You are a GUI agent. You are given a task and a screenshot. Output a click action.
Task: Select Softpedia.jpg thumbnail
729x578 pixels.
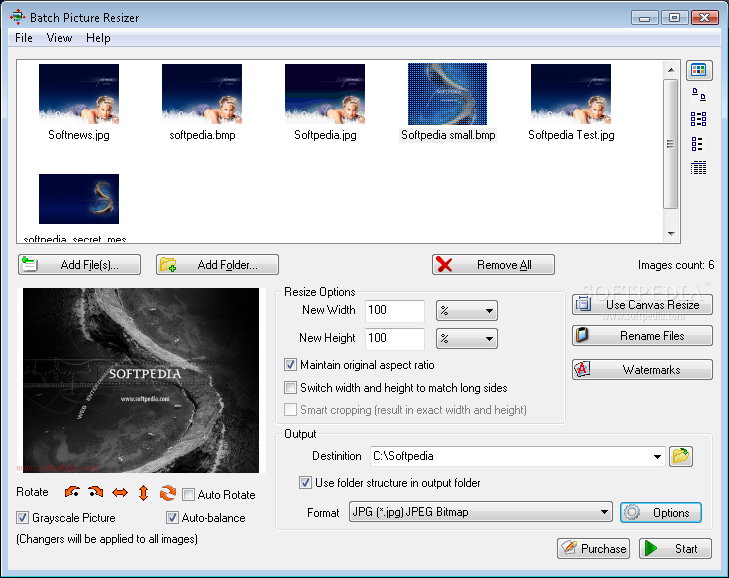[x=325, y=94]
